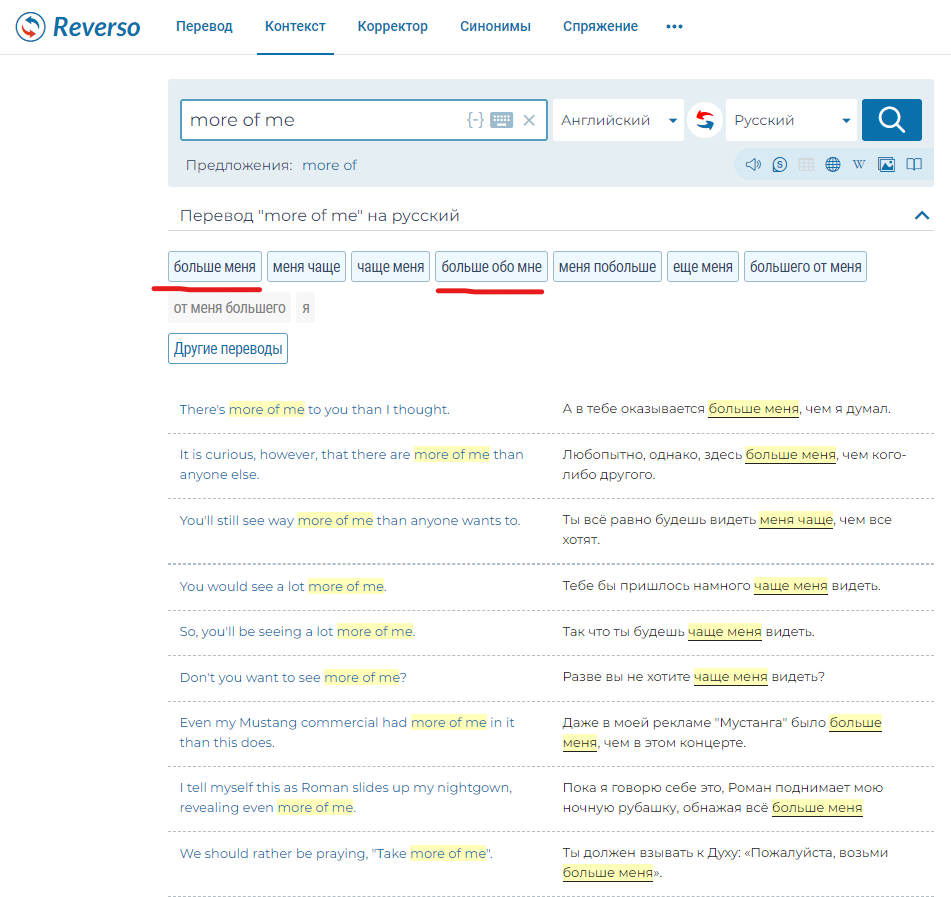
Task: Open the virtual keyboard icon
Action: tap(502, 120)
